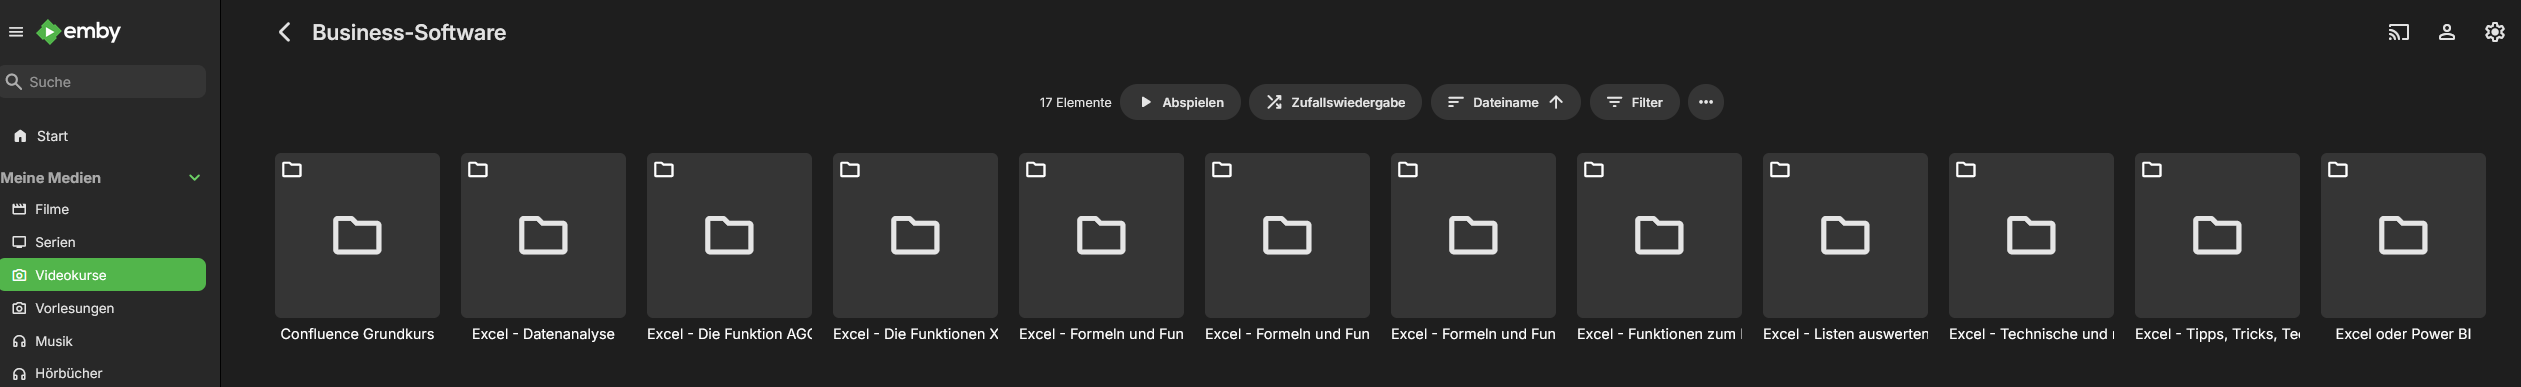Image resolution: width=2521 pixels, height=387 pixels.
Task: Focus the Suche search field
Action: [x=104, y=82]
